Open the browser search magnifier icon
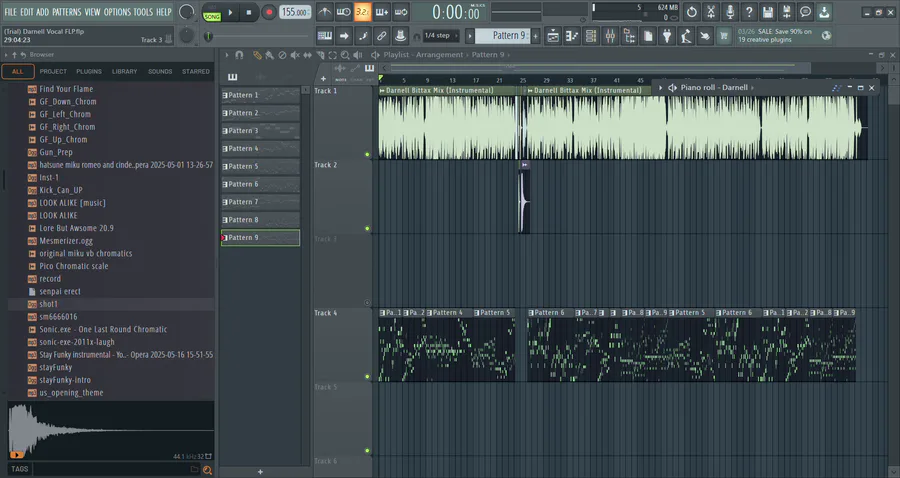This screenshot has height=478, width=900. (207, 470)
